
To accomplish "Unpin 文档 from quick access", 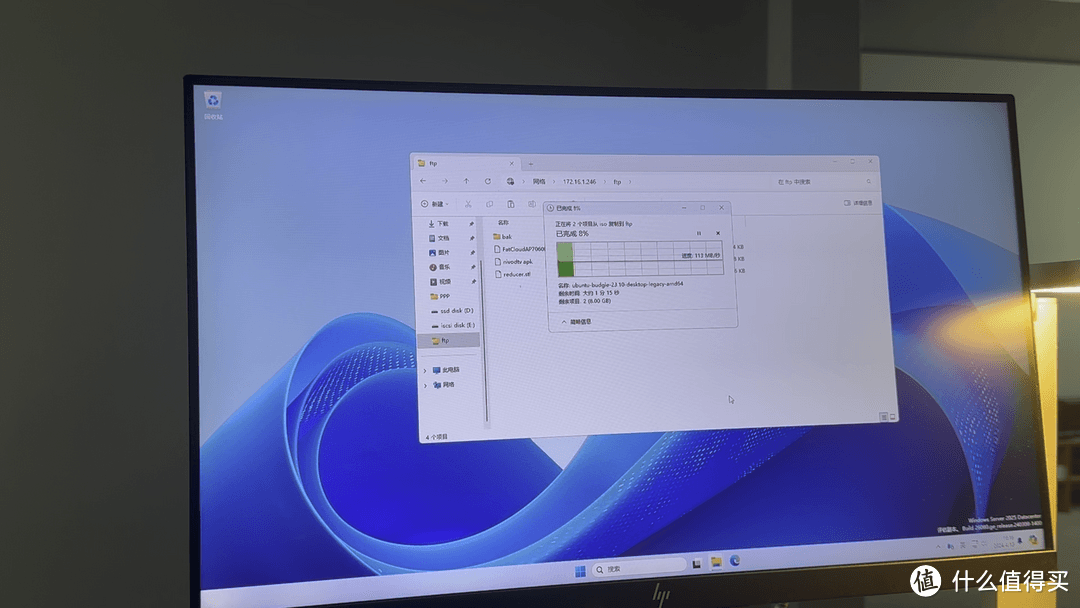I will (x=472, y=238).
